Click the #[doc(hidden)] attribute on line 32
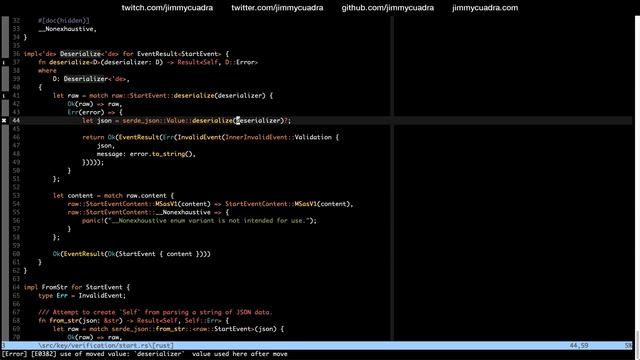 (64, 20)
